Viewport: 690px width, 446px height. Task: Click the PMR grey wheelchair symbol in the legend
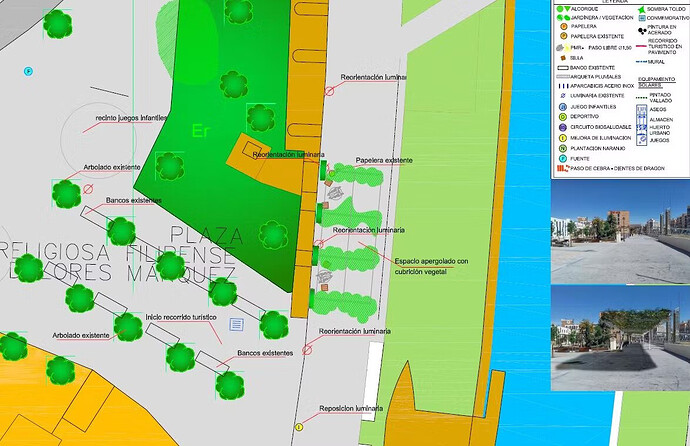[x=560, y=48]
